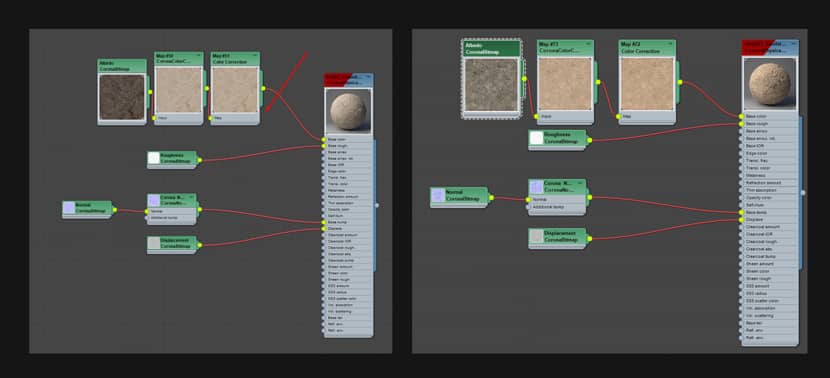Click the Normal CoronaBitmap icon in left graph
The image size is (830, 378).
click(69, 208)
